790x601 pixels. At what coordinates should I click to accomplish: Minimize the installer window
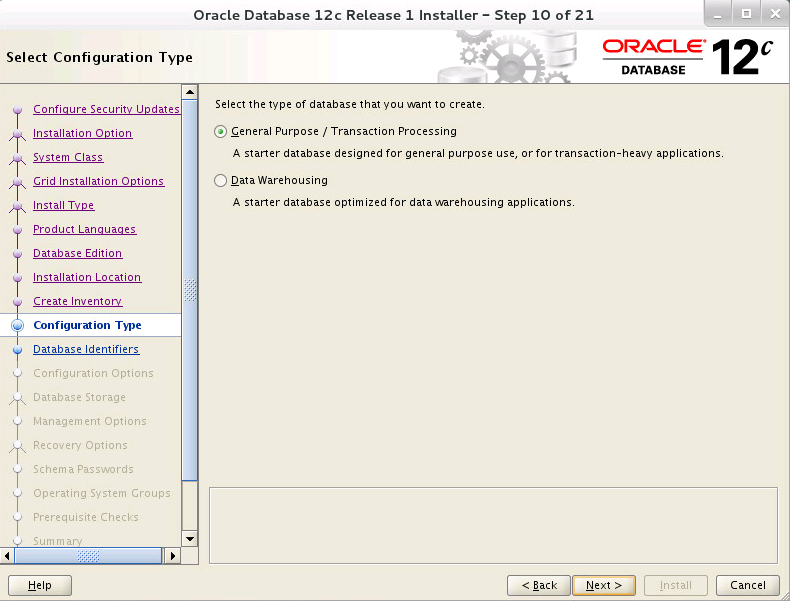click(x=717, y=14)
